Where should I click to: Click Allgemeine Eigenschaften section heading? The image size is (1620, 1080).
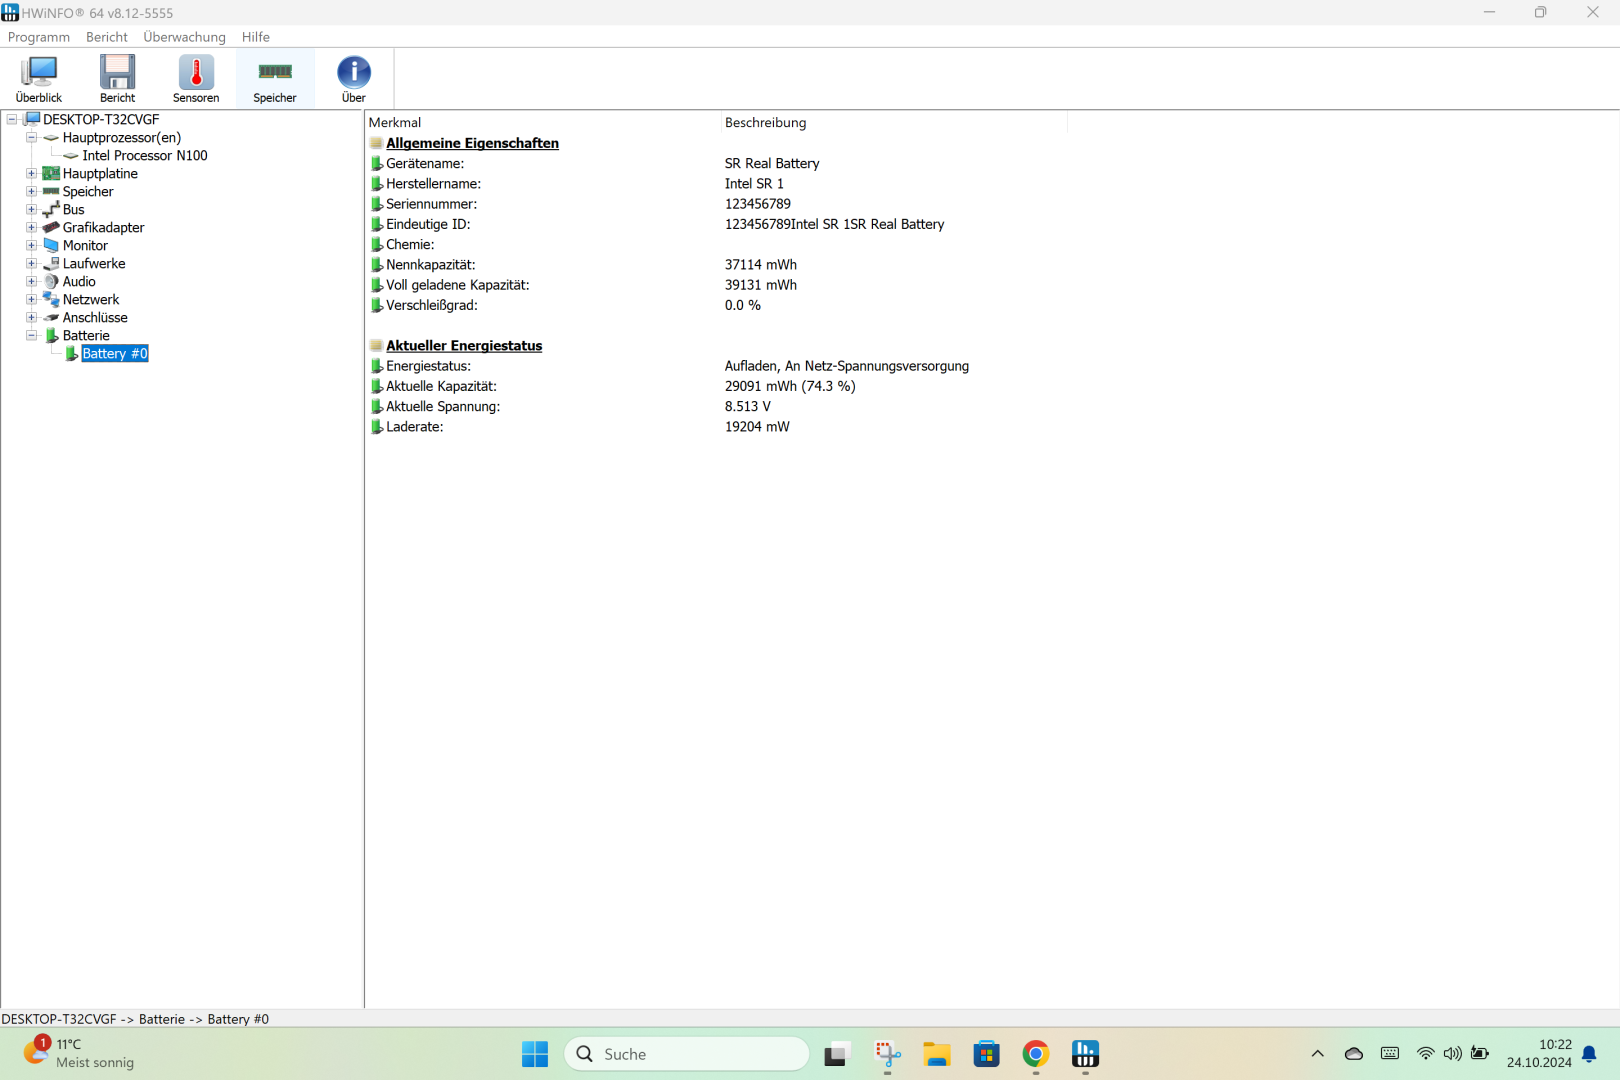pyautogui.click(x=472, y=143)
